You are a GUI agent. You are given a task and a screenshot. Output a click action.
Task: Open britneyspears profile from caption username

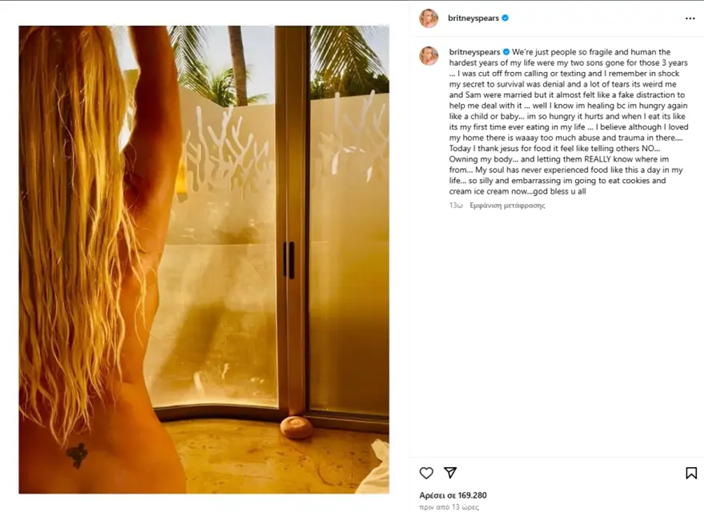click(475, 52)
